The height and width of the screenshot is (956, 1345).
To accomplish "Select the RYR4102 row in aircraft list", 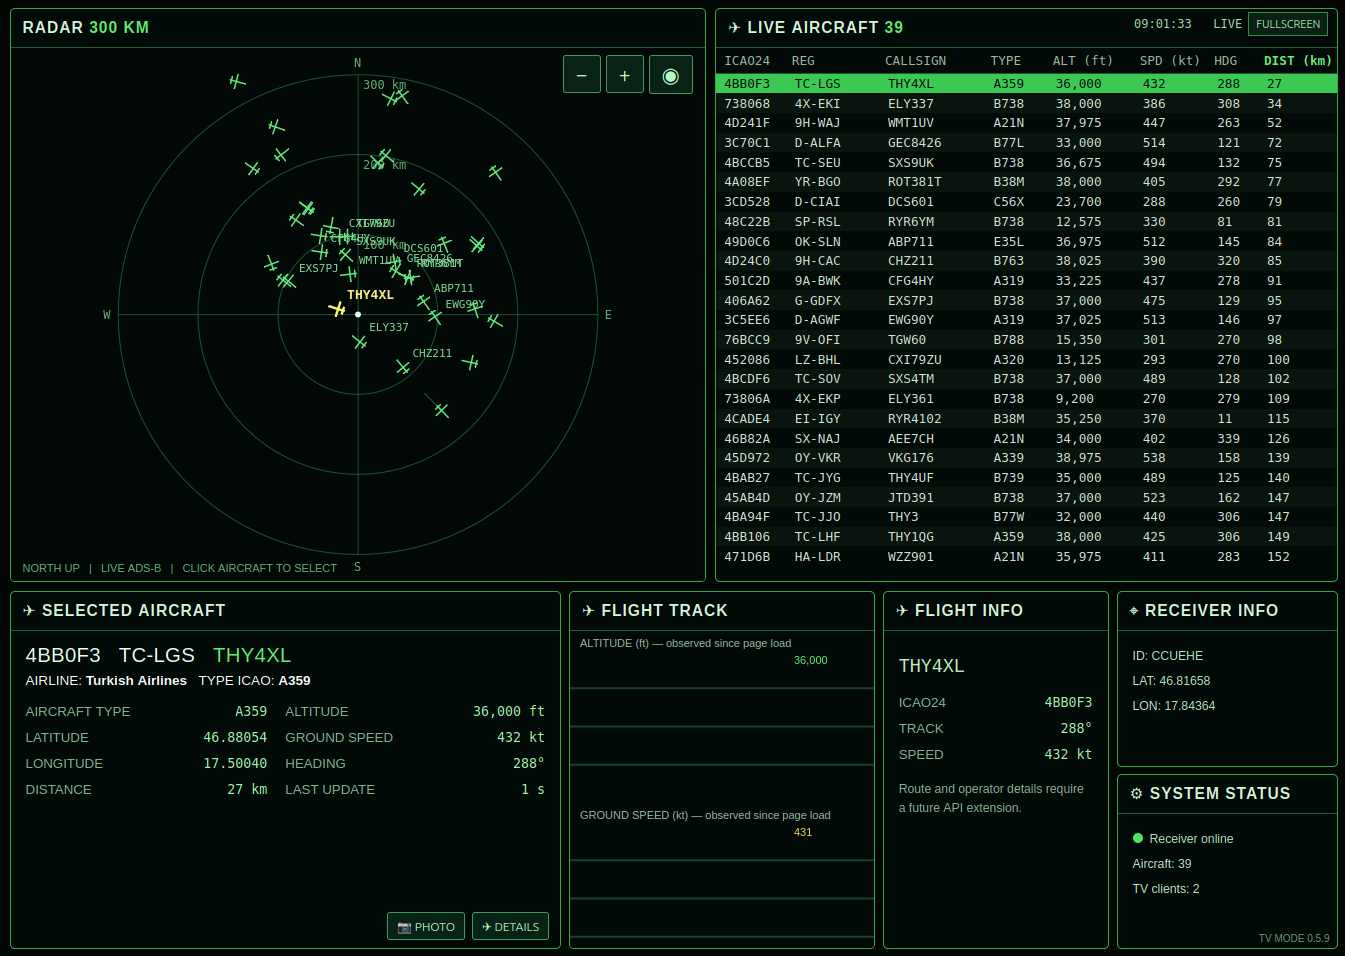I will pyautogui.click(x=1026, y=419).
